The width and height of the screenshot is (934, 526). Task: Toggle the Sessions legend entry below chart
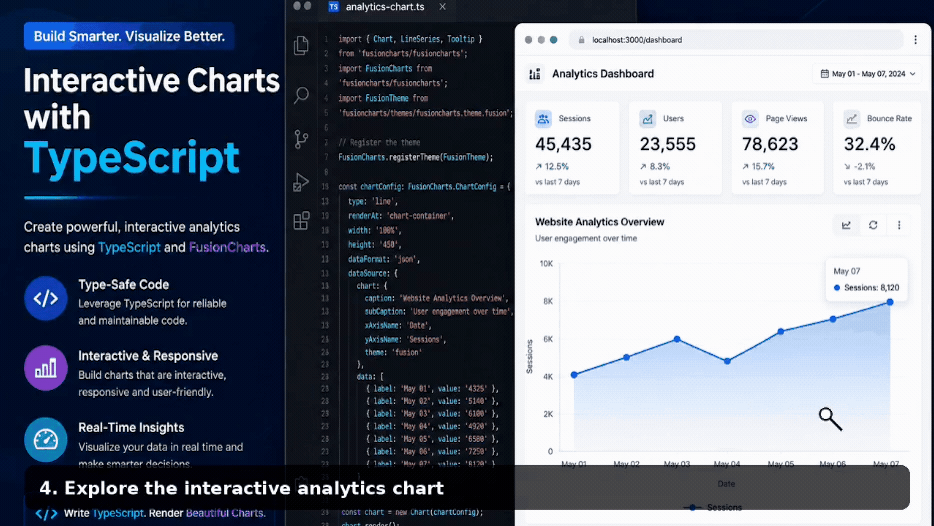click(712, 508)
